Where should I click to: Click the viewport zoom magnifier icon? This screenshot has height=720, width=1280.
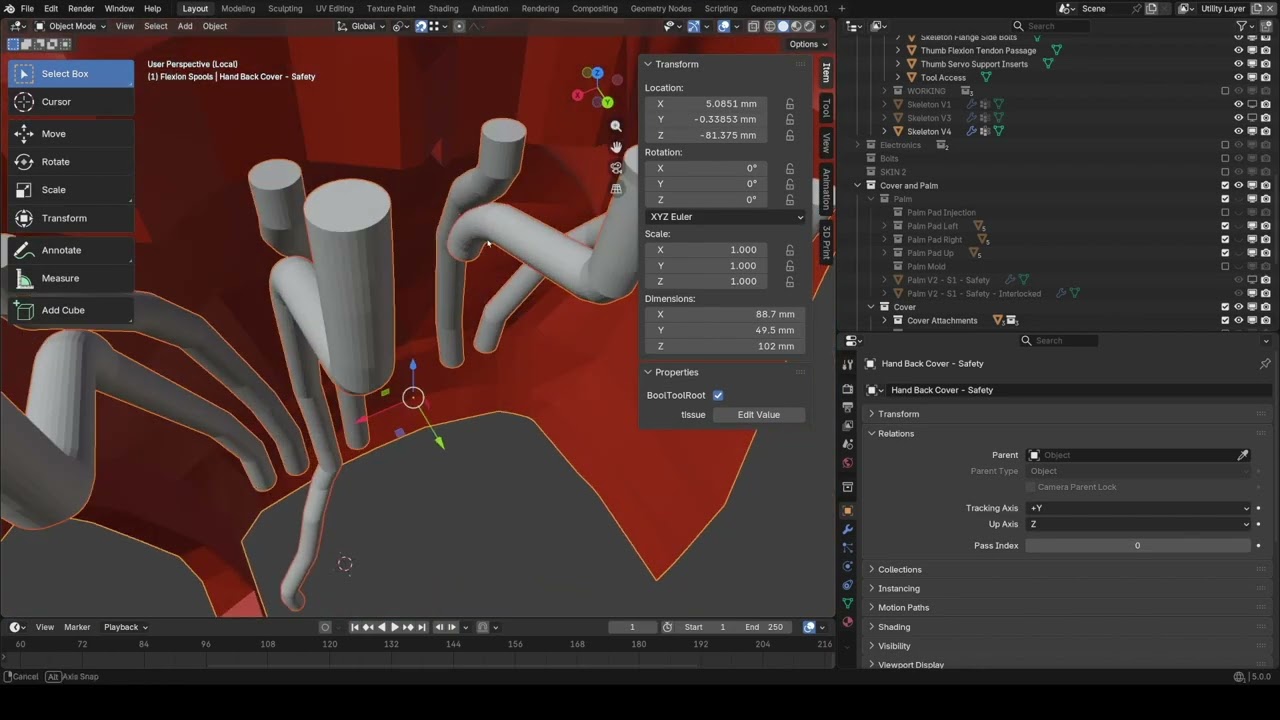coord(616,126)
